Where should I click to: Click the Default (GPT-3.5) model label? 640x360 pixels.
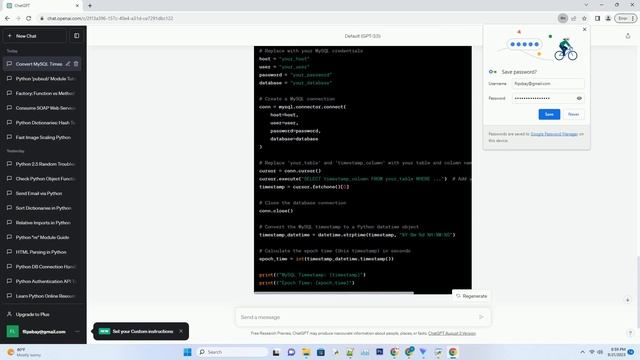pyautogui.click(x=362, y=36)
